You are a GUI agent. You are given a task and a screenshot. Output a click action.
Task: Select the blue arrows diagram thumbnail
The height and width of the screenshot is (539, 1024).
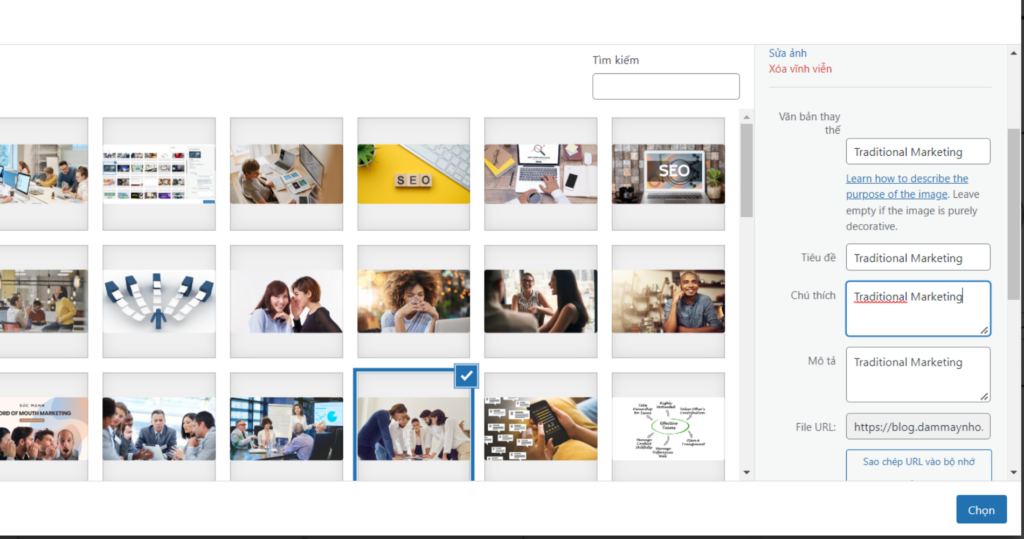point(159,301)
